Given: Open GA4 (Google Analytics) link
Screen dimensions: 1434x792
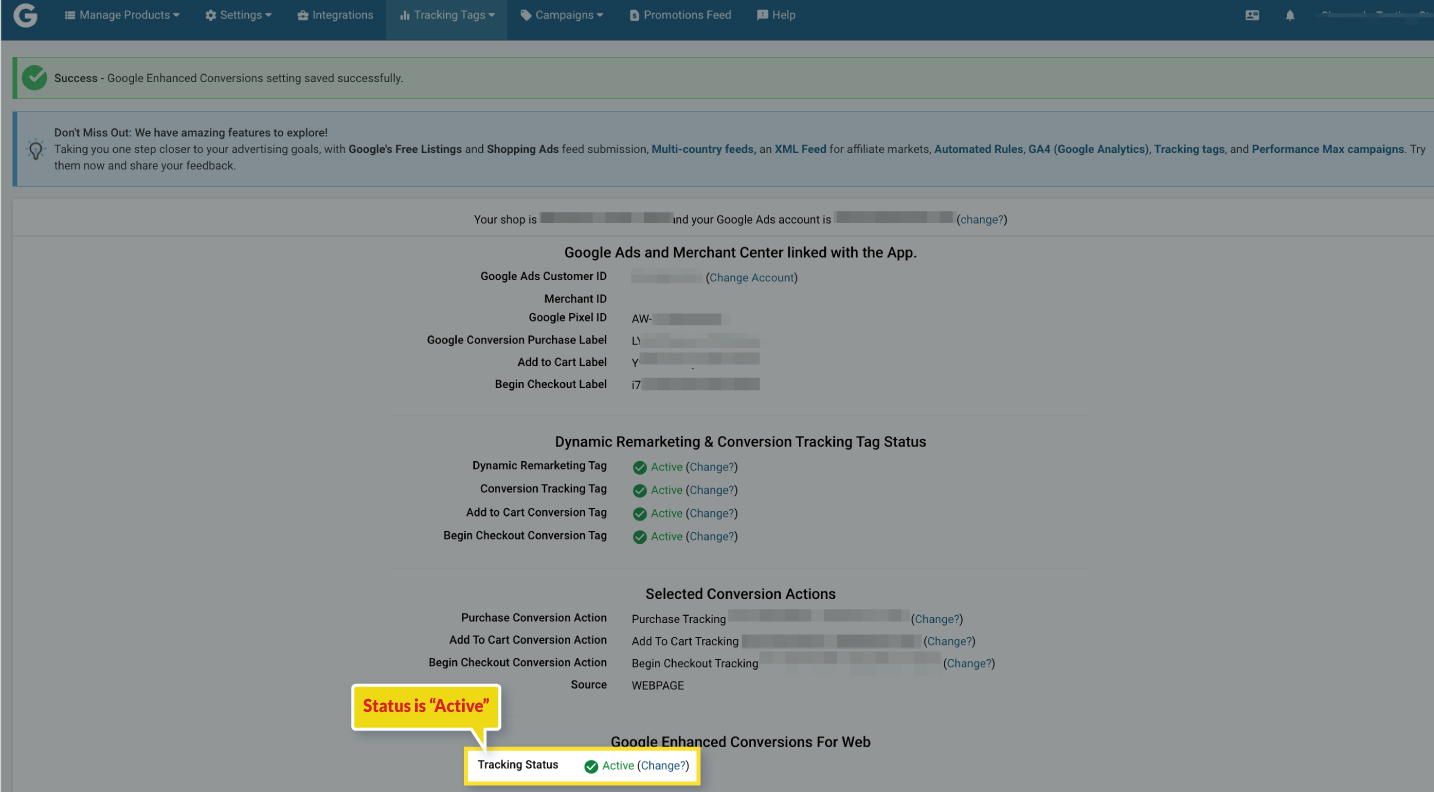Looking at the screenshot, I should point(1088,149).
